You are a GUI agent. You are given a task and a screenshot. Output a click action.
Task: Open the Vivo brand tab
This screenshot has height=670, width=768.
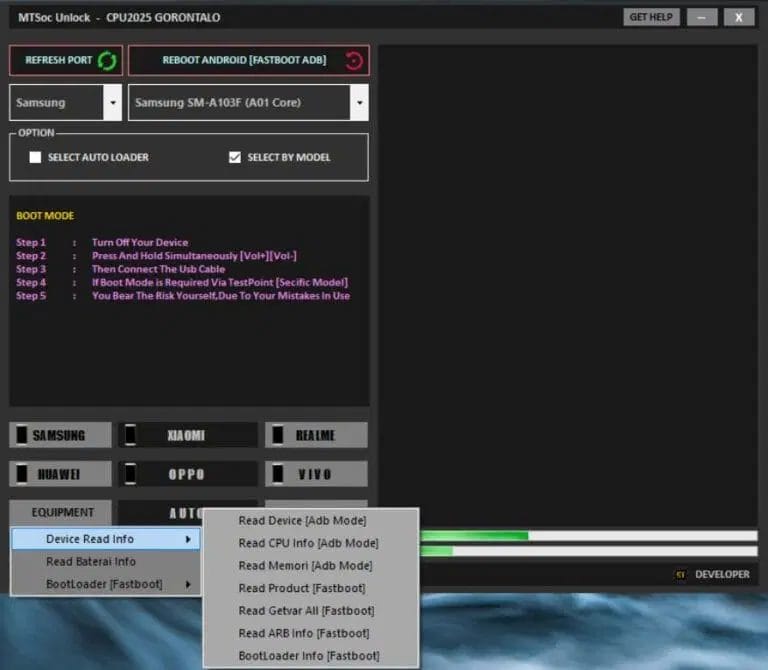pyautogui.click(x=316, y=474)
